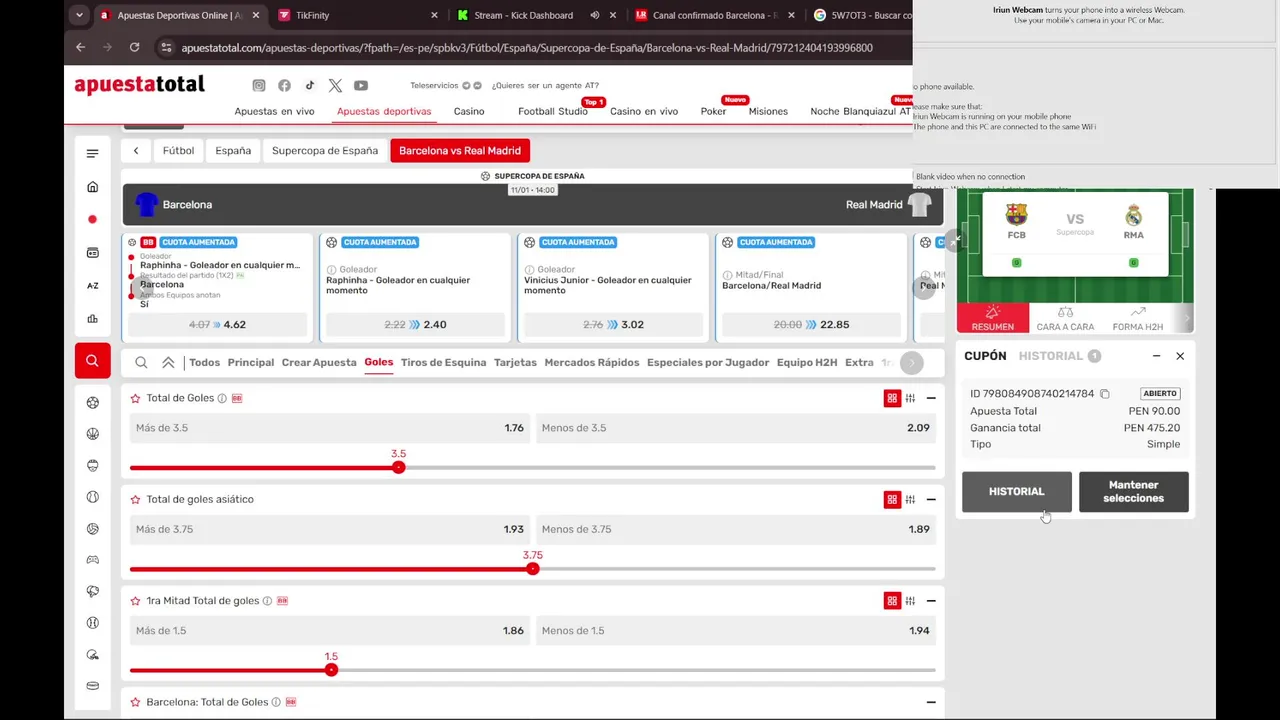Switch to Todos markets tab
Image resolution: width=1280 pixels, height=720 pixels.
click(204, 363)
